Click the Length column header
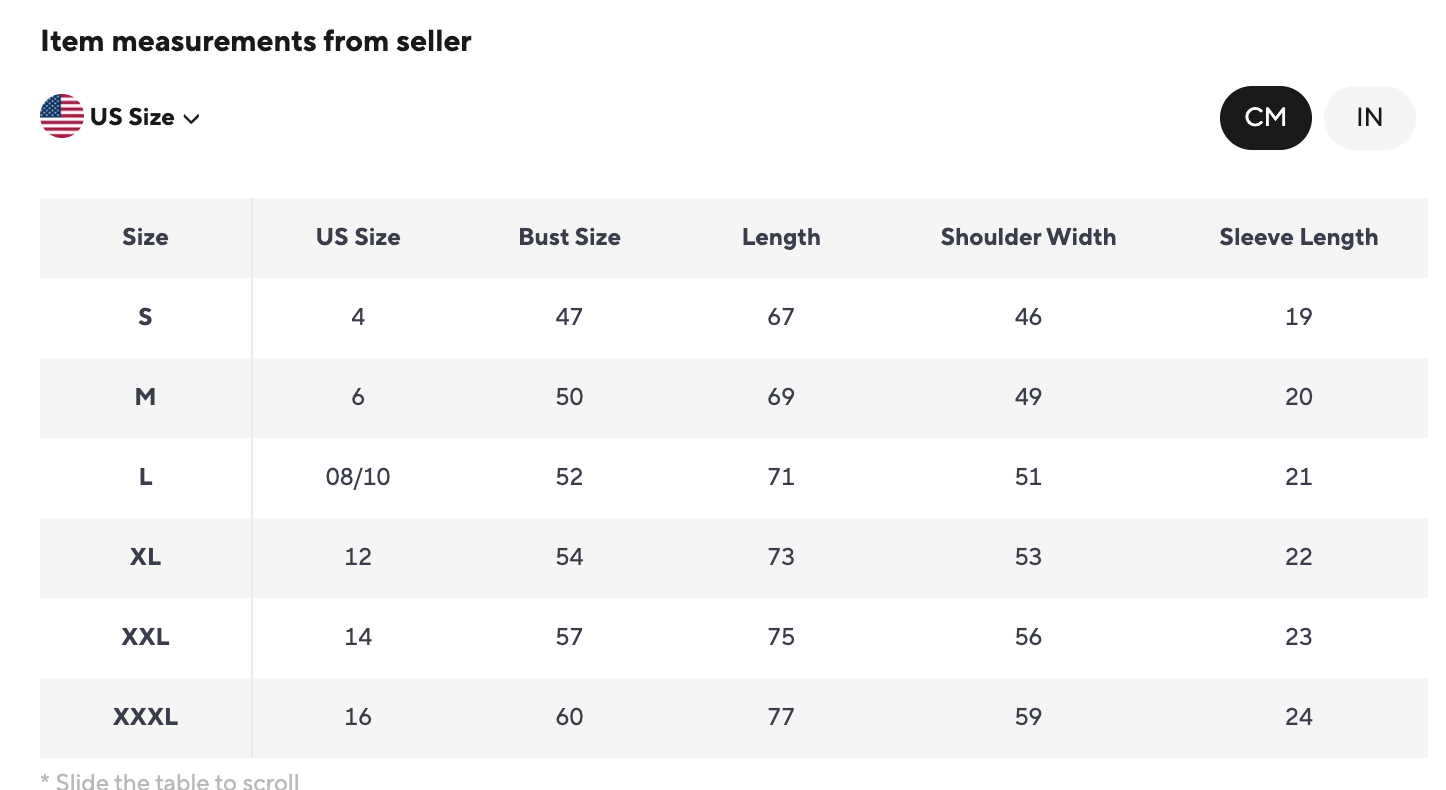This screenshot has width=1446, height=790. click(x=781, y=237)
